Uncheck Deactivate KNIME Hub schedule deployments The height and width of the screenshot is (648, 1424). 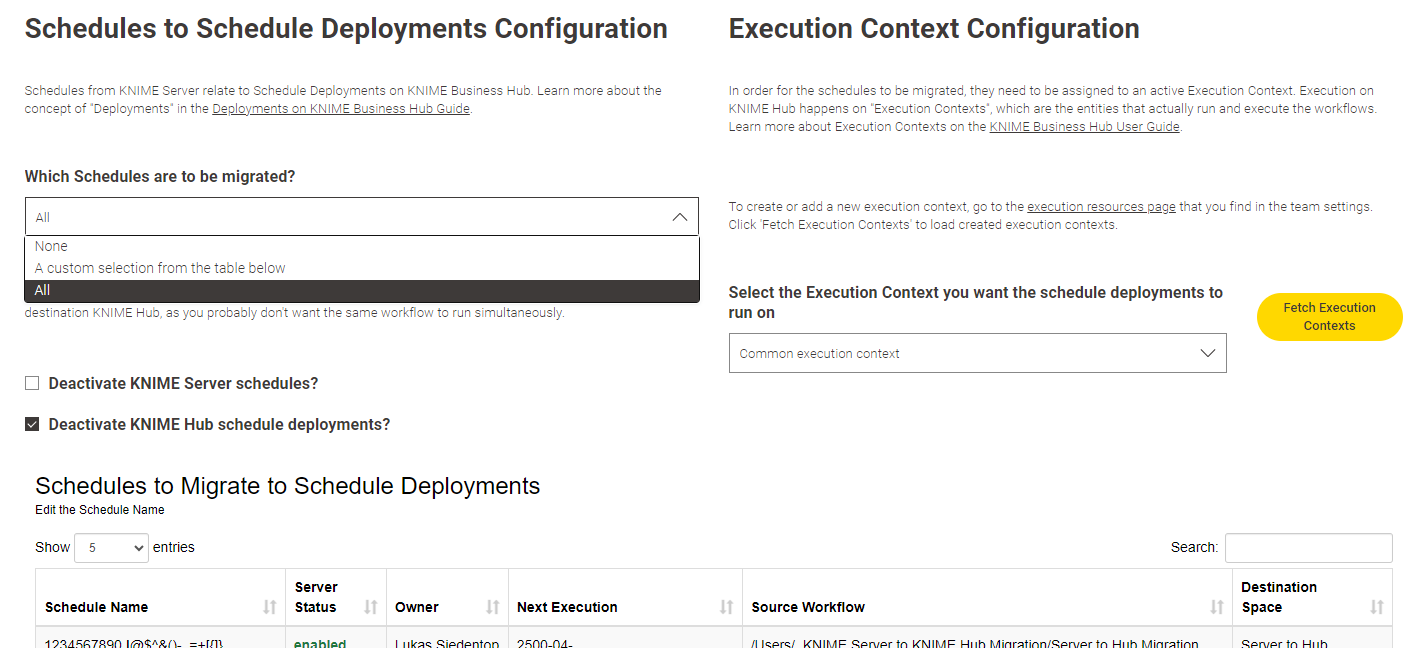pyautogui.click(x=32, y=425)
